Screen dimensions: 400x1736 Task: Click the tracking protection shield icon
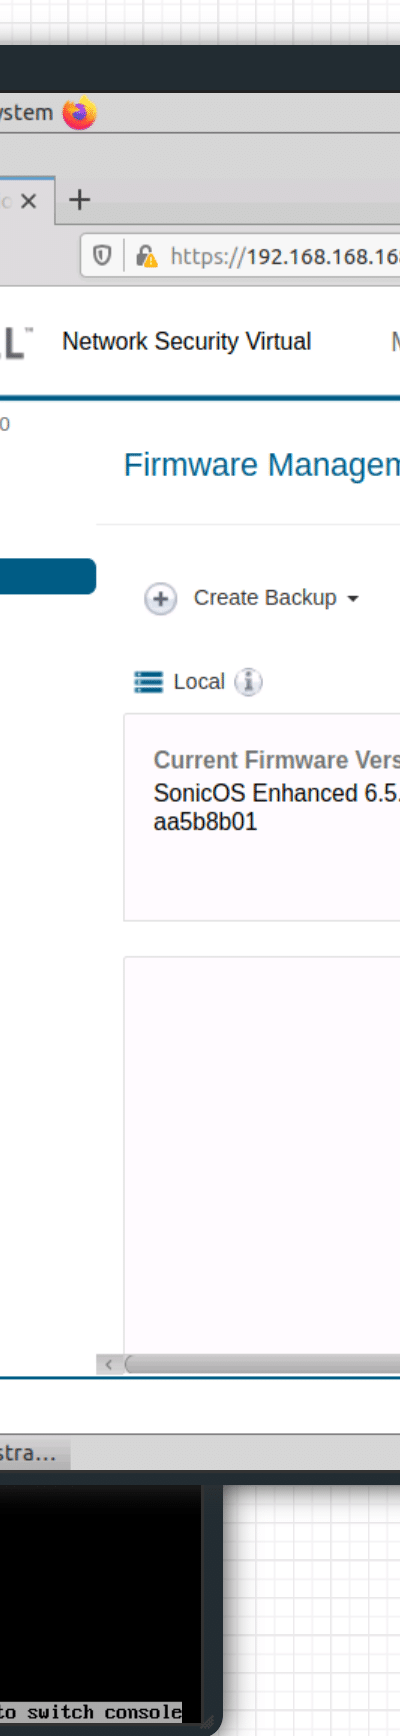coord(102,256)
